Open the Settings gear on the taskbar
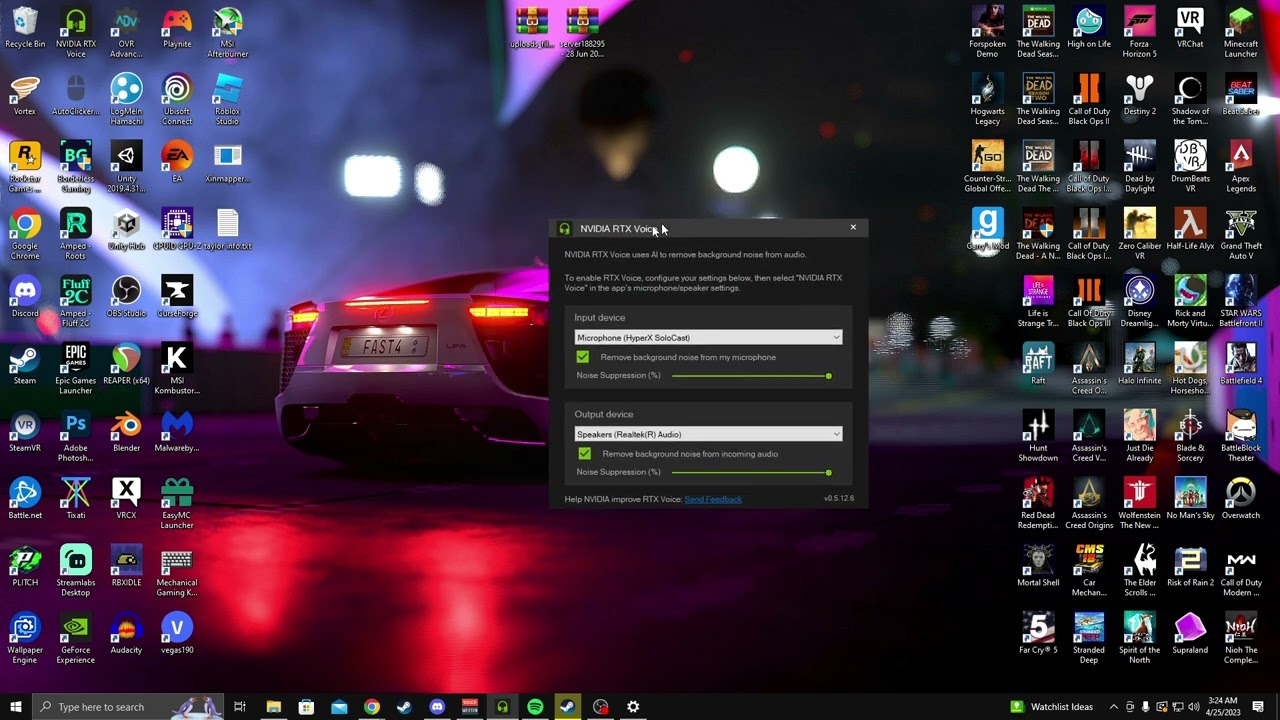This screenshot has height=720, width=1280. tap(633, 707)
